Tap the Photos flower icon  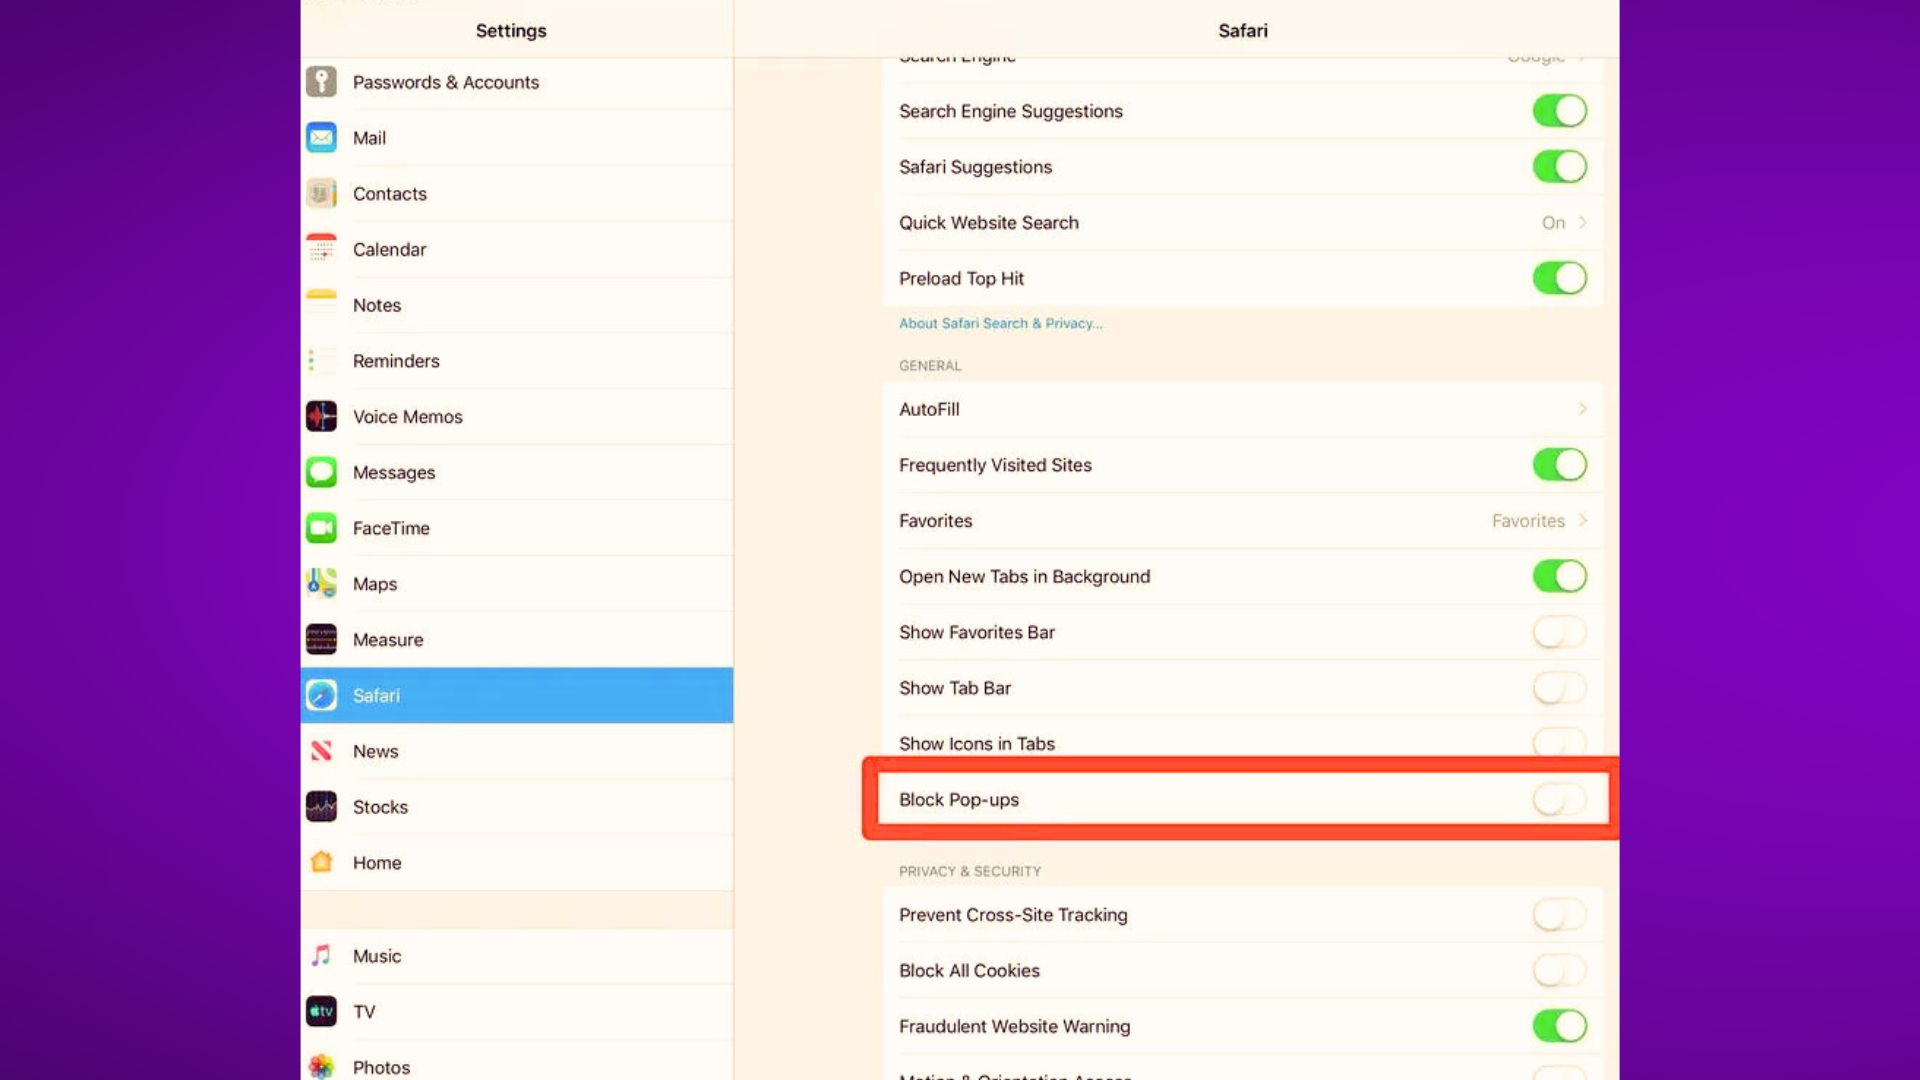(321, 1067)
